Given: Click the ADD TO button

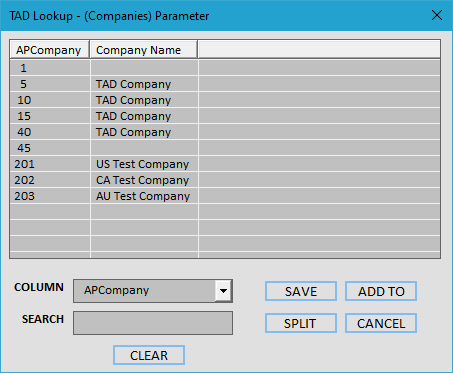Looking at the screenshot, I should point(381,291).
